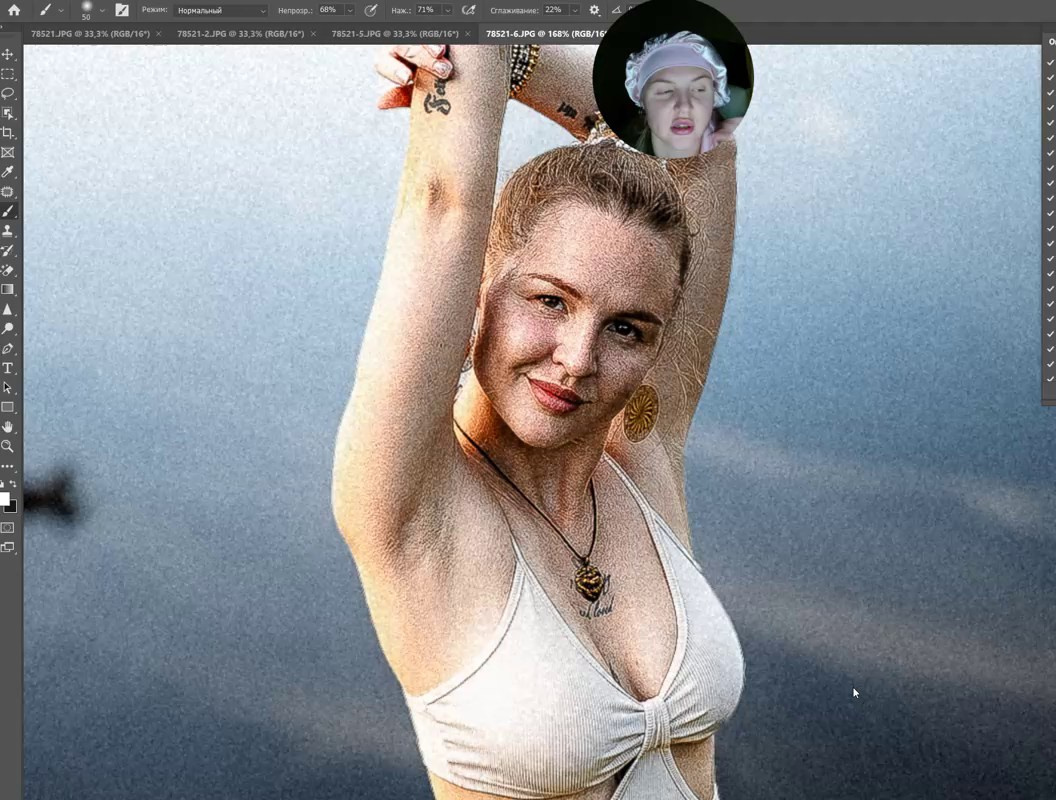Click the opacity value field showing 68%

click(x=330, y=10)
